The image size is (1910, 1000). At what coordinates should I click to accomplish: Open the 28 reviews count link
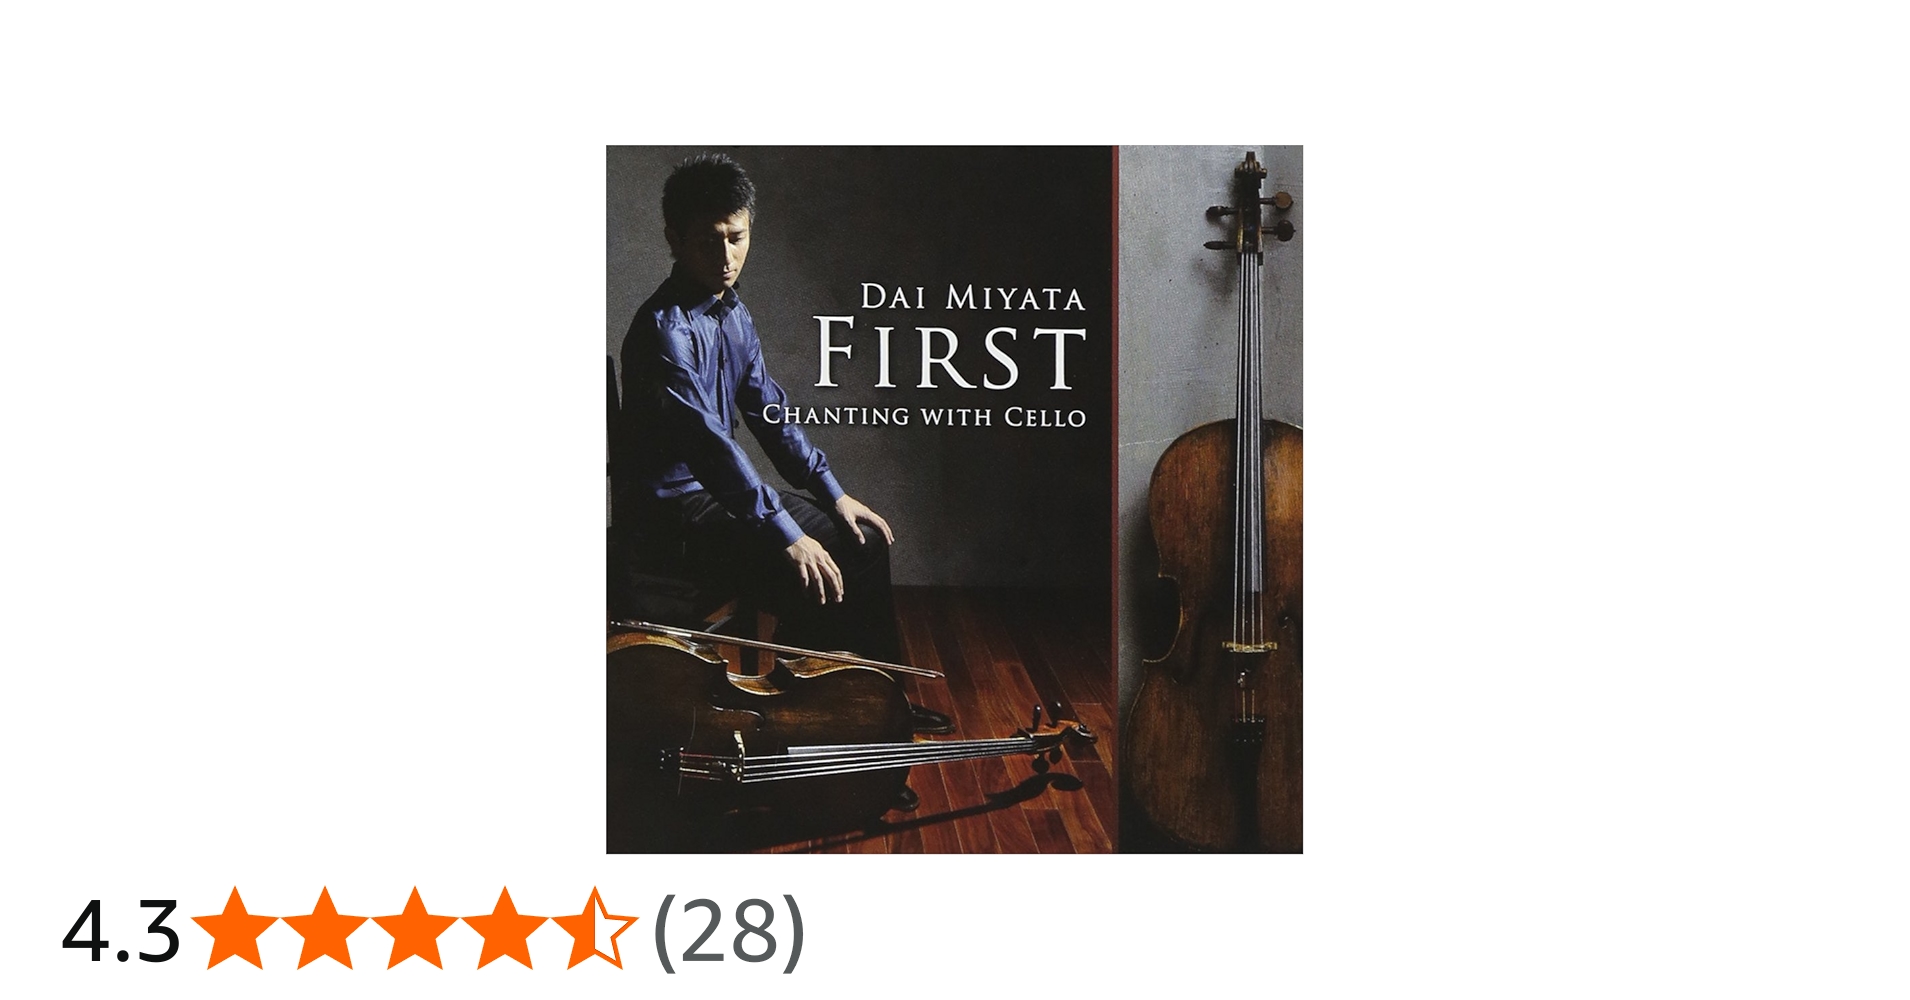coord(728,931)
